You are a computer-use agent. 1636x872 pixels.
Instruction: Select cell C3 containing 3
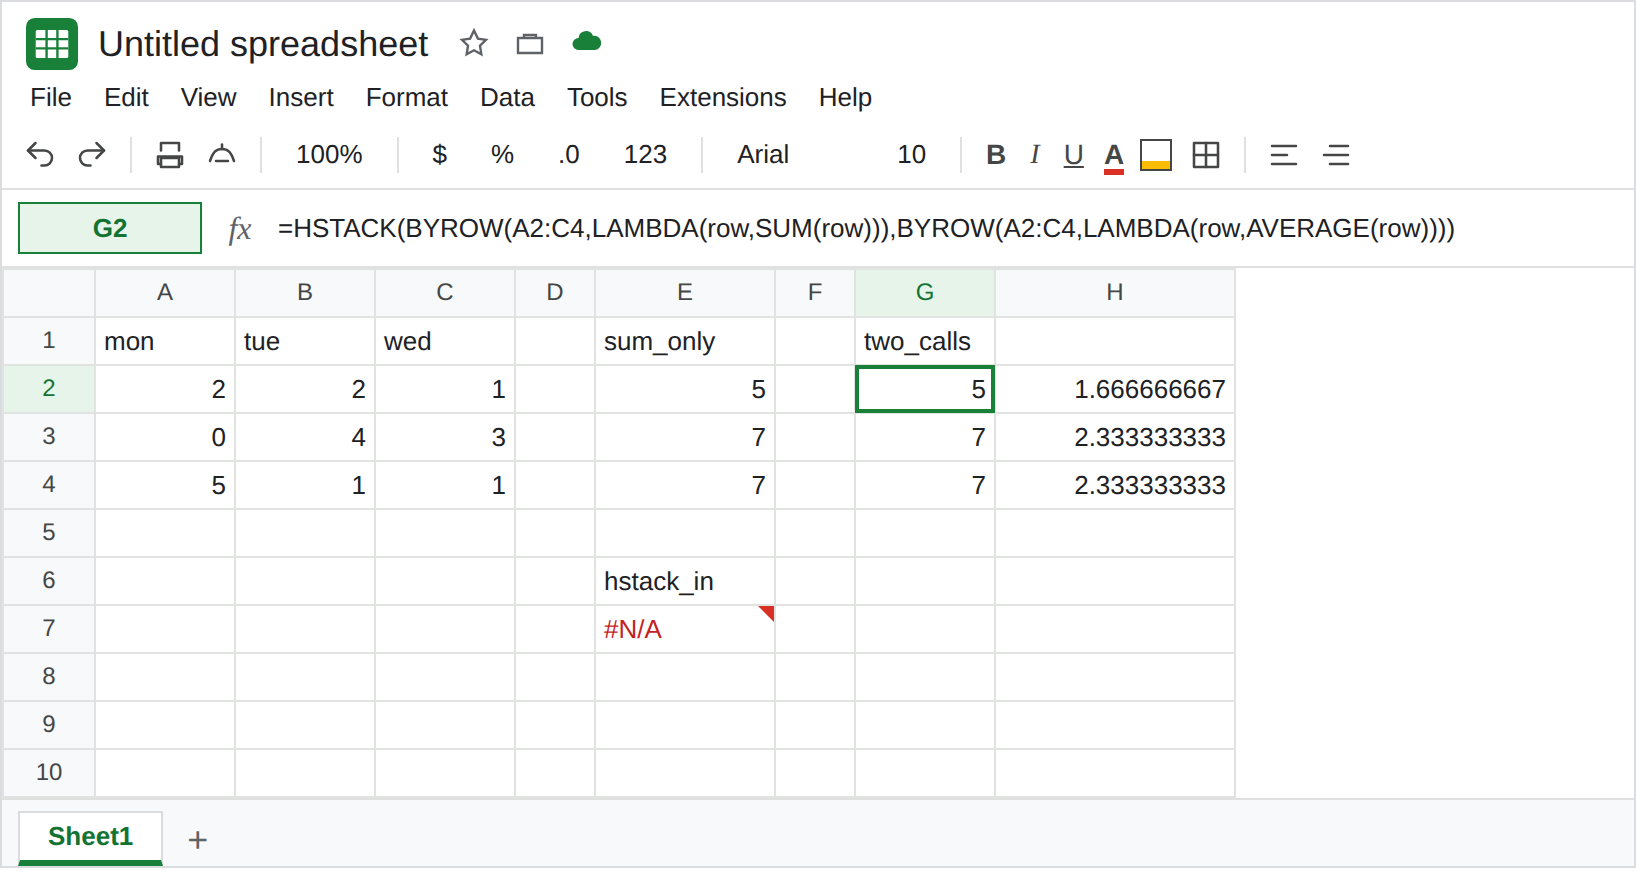tap(445, 437)
